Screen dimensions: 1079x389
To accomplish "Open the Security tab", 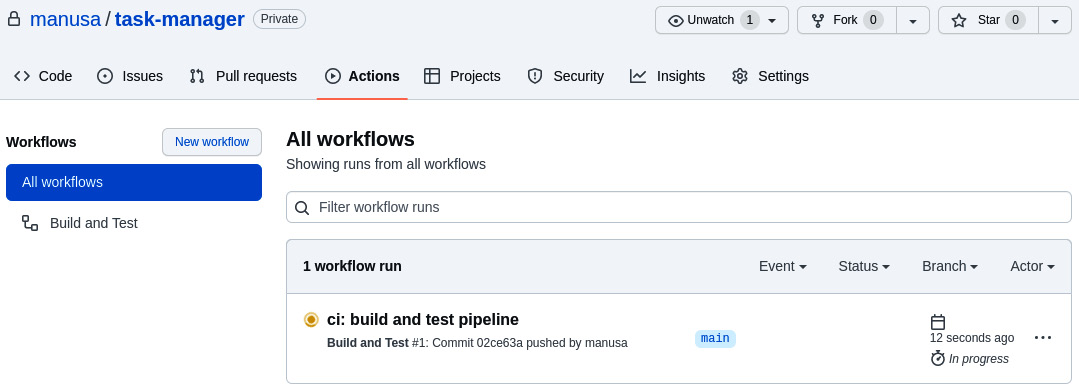I will (565, 76).
